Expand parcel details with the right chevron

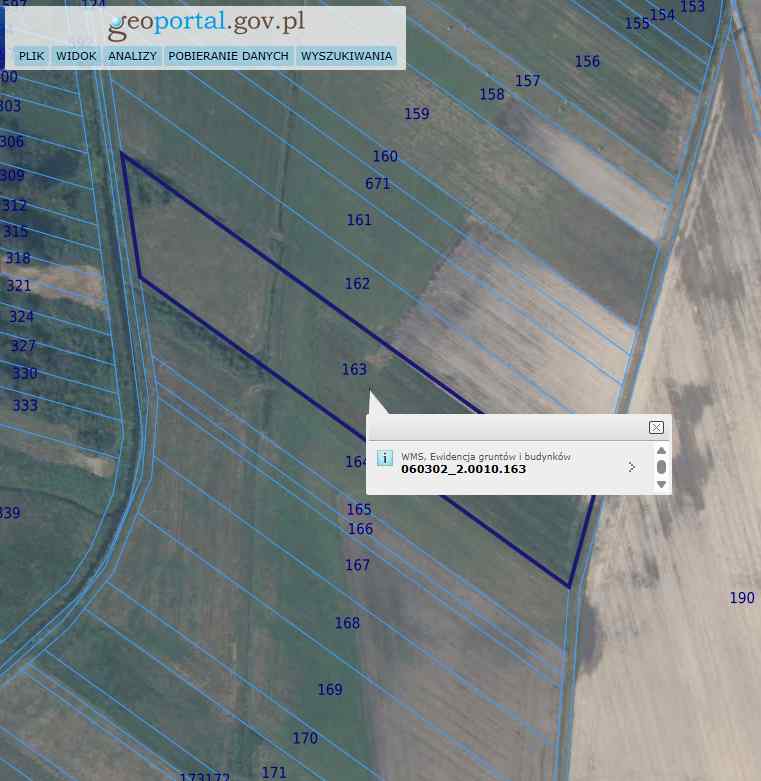631,467
